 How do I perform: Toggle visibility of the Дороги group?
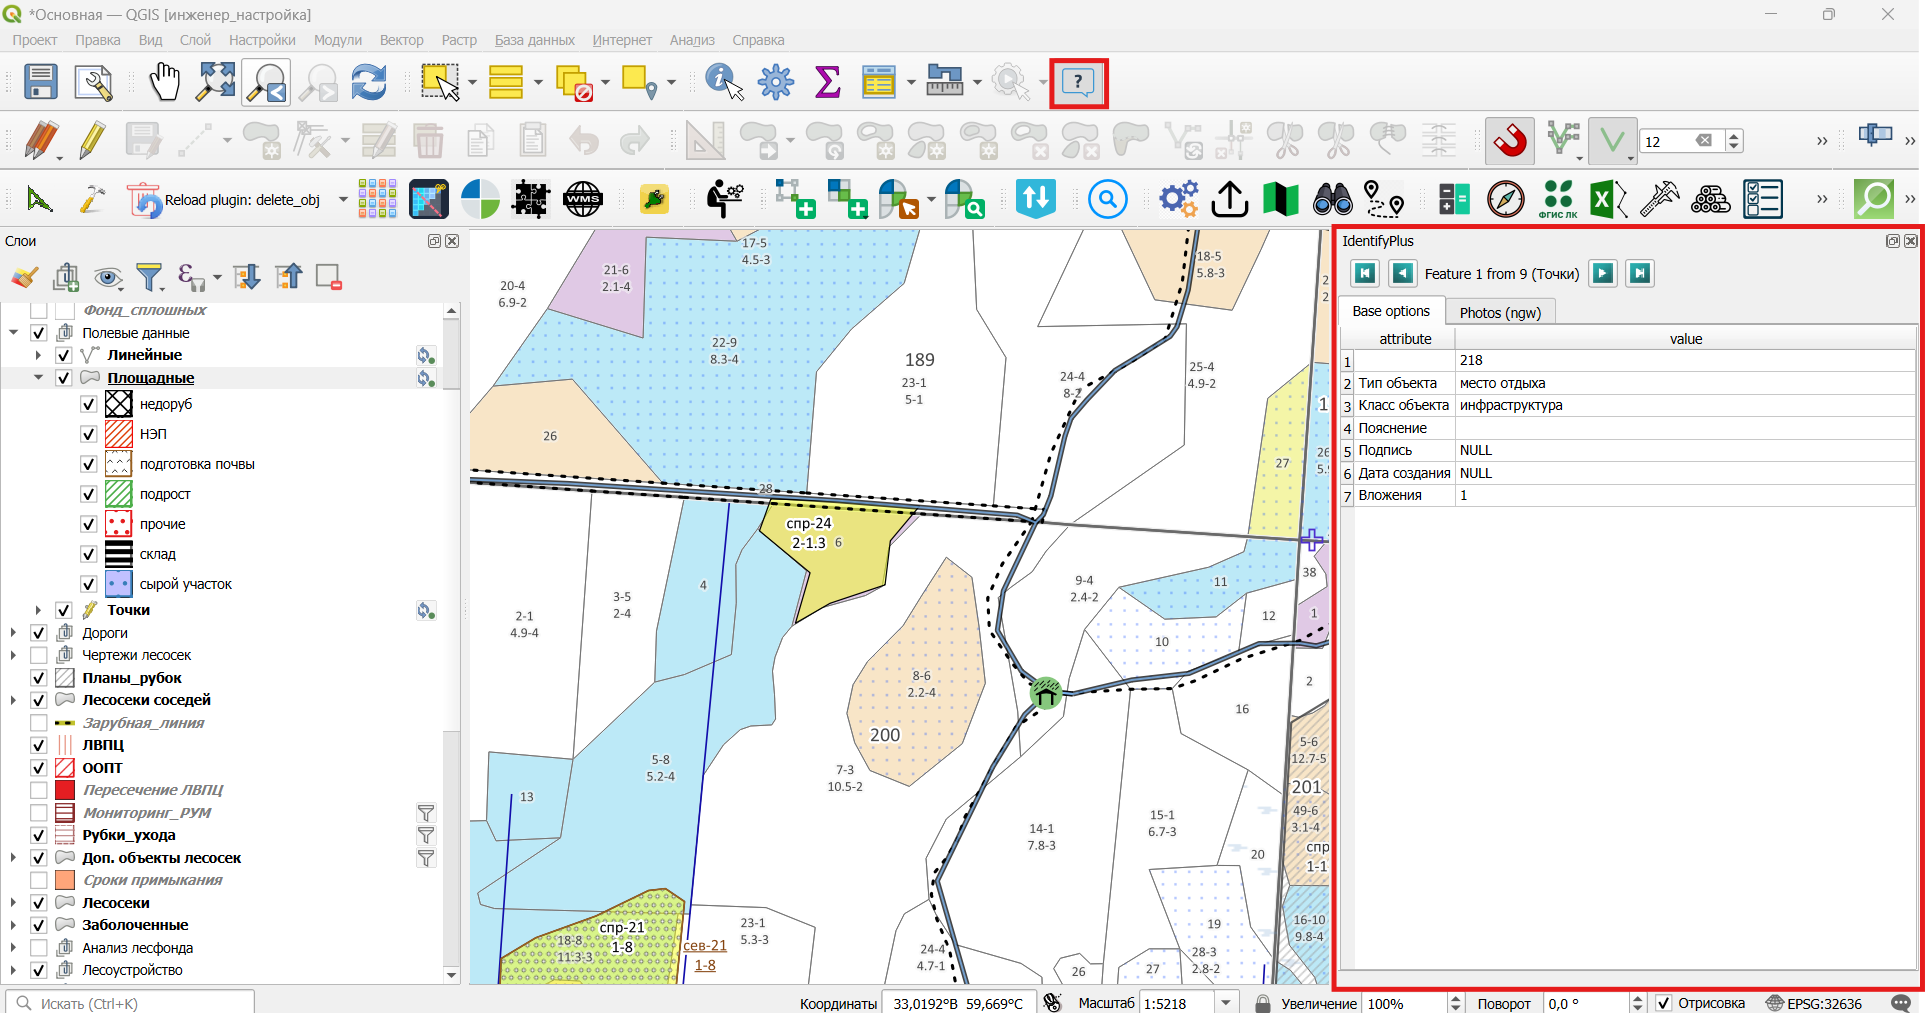click(x=39, y=633)
